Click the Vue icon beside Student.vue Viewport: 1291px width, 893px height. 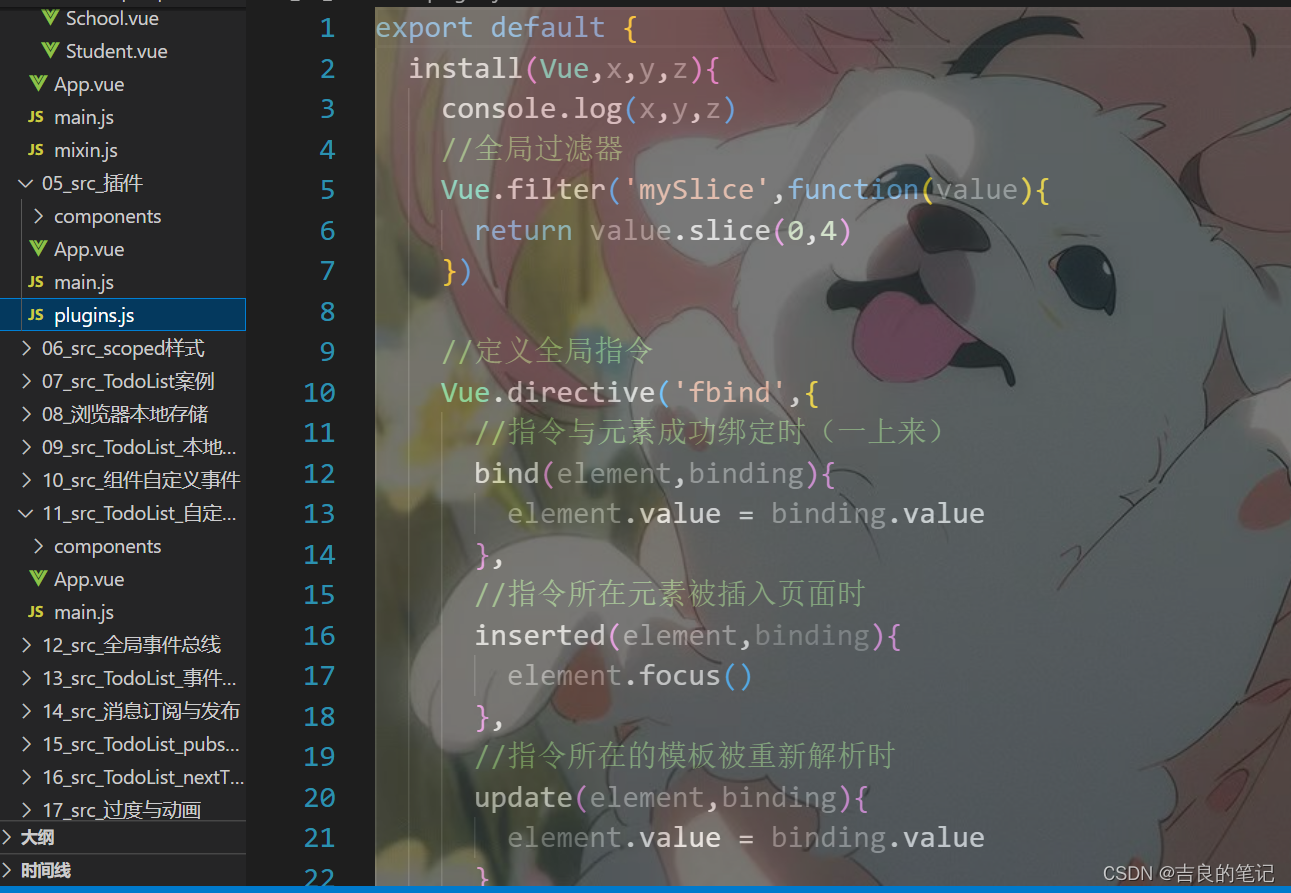point(50,51)
